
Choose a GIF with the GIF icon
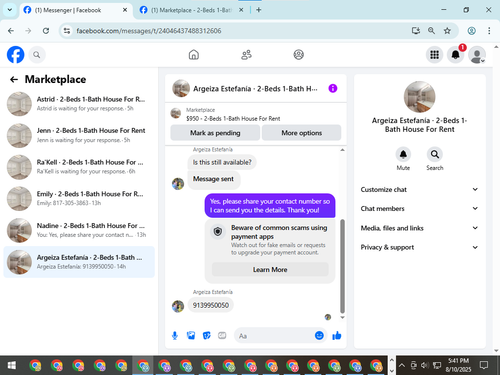[x=222, y=336]
